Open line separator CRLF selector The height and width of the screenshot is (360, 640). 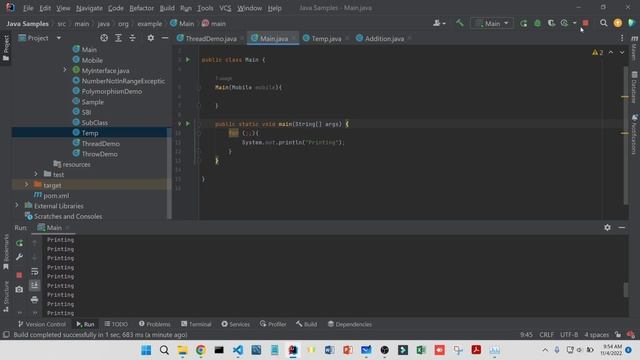(x=547, y=335)
